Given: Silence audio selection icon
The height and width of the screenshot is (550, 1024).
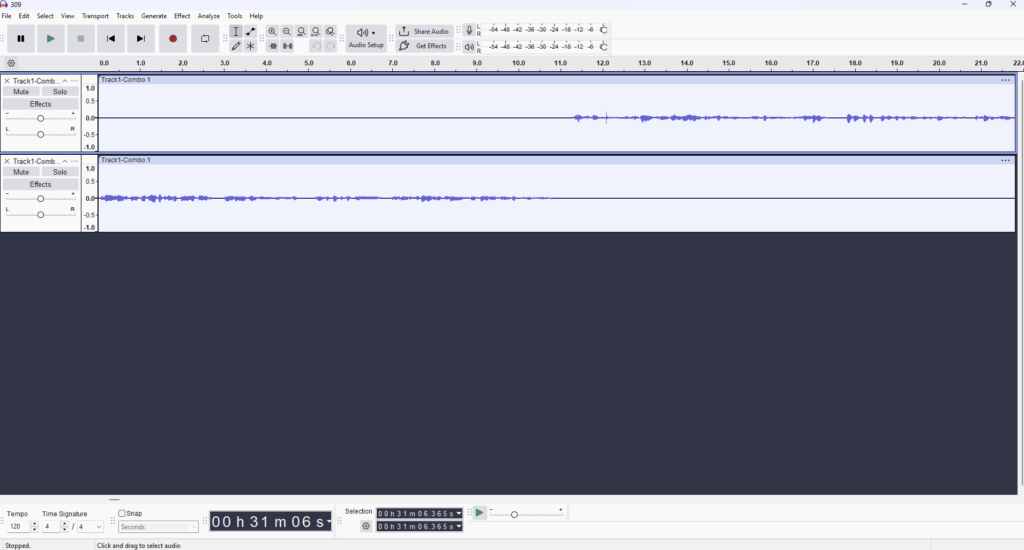Looking at the screenshot, I should pos(287,46).
